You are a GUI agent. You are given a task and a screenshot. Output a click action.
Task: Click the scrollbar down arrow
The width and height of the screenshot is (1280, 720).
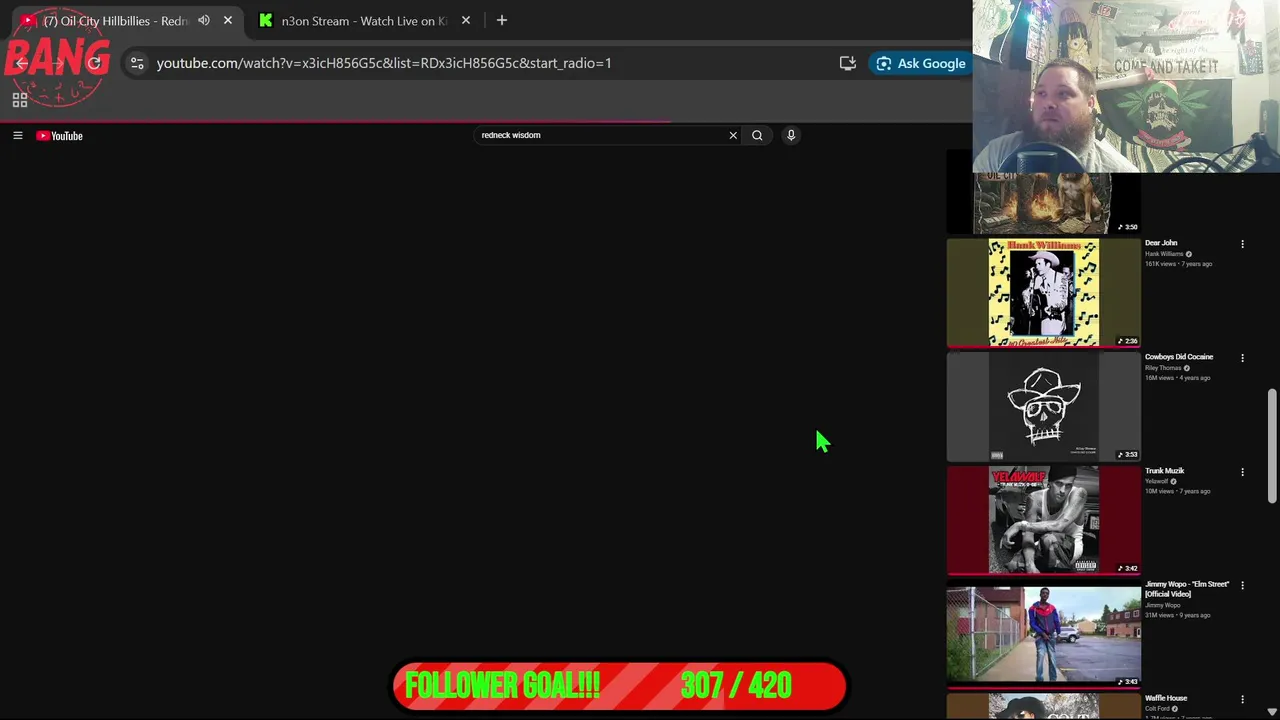pyautogui.click(x=1272, y=712)
